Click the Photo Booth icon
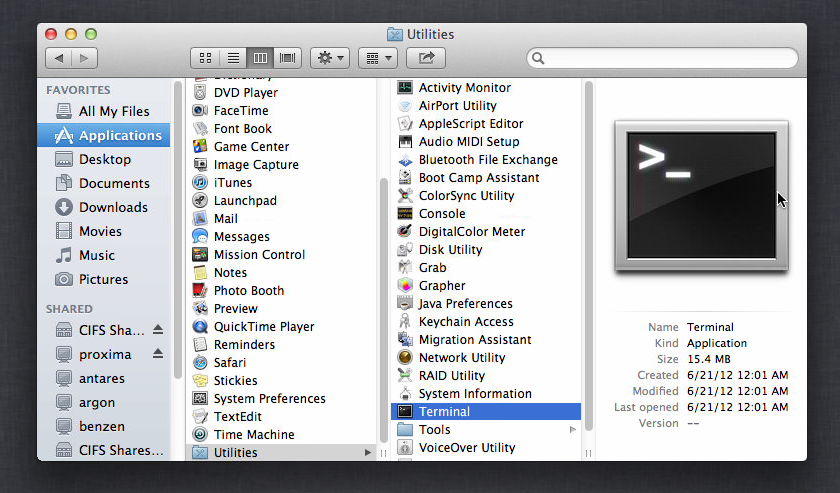 click(x=200, y=290)
